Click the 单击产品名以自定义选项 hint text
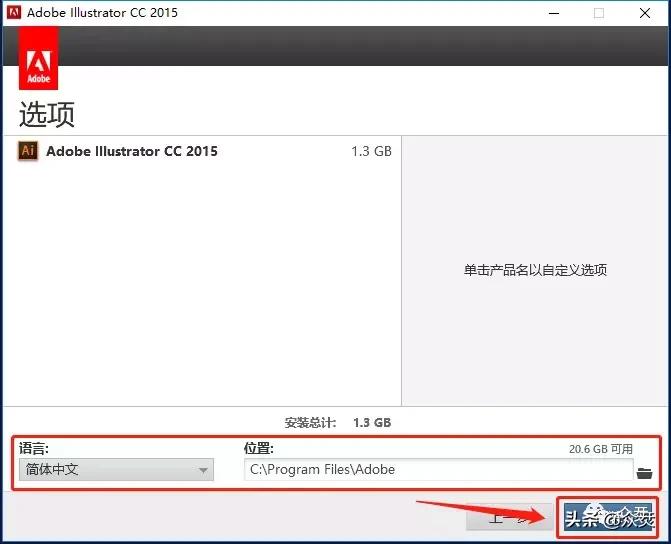The width and height of the screenshot is (671, 544). click(x=535, y=270)
